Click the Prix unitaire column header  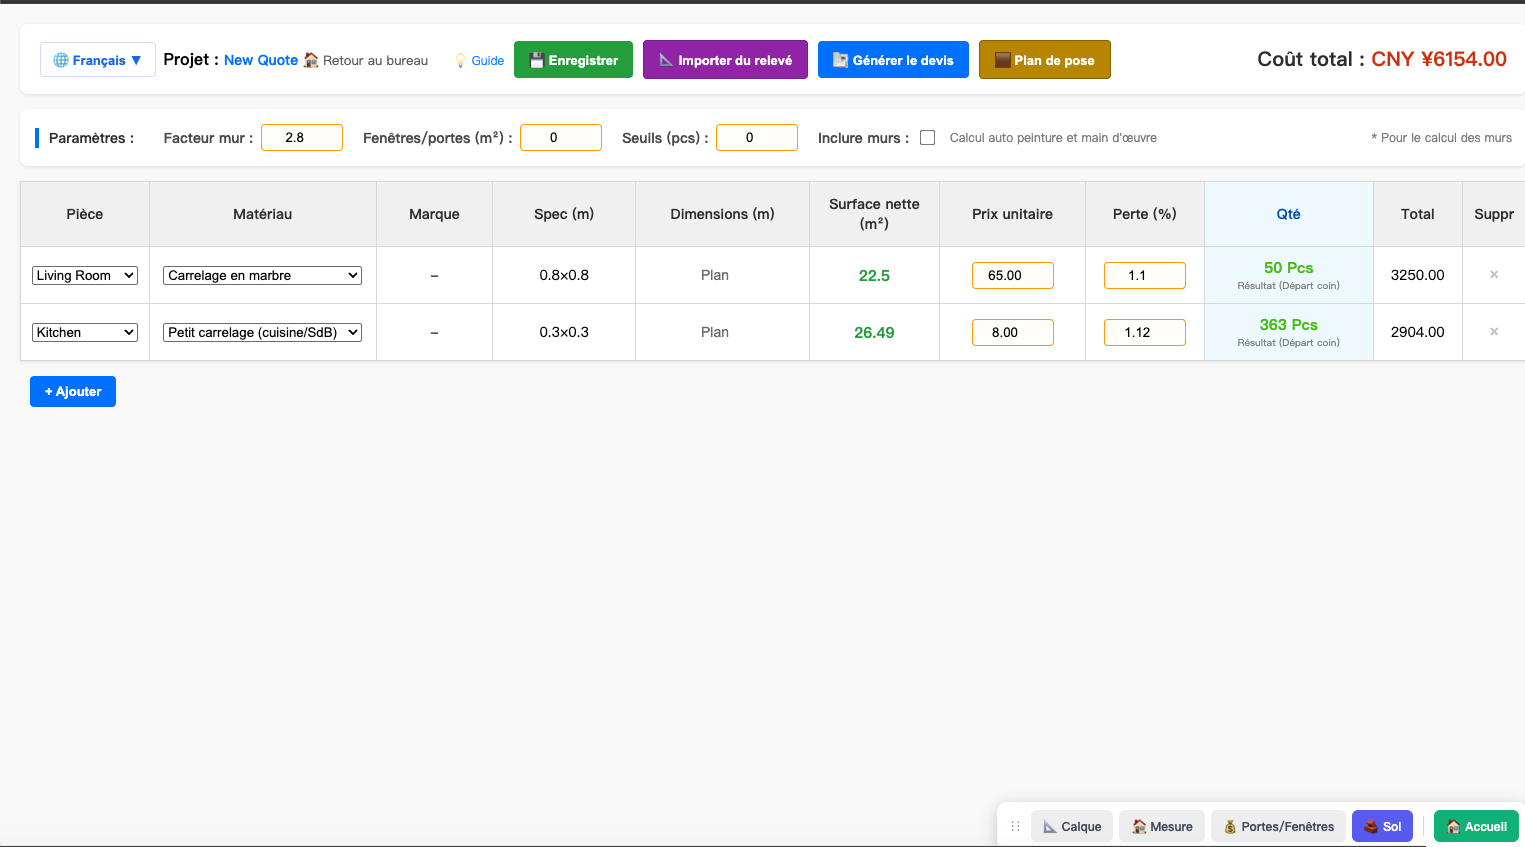(1012, 214)
